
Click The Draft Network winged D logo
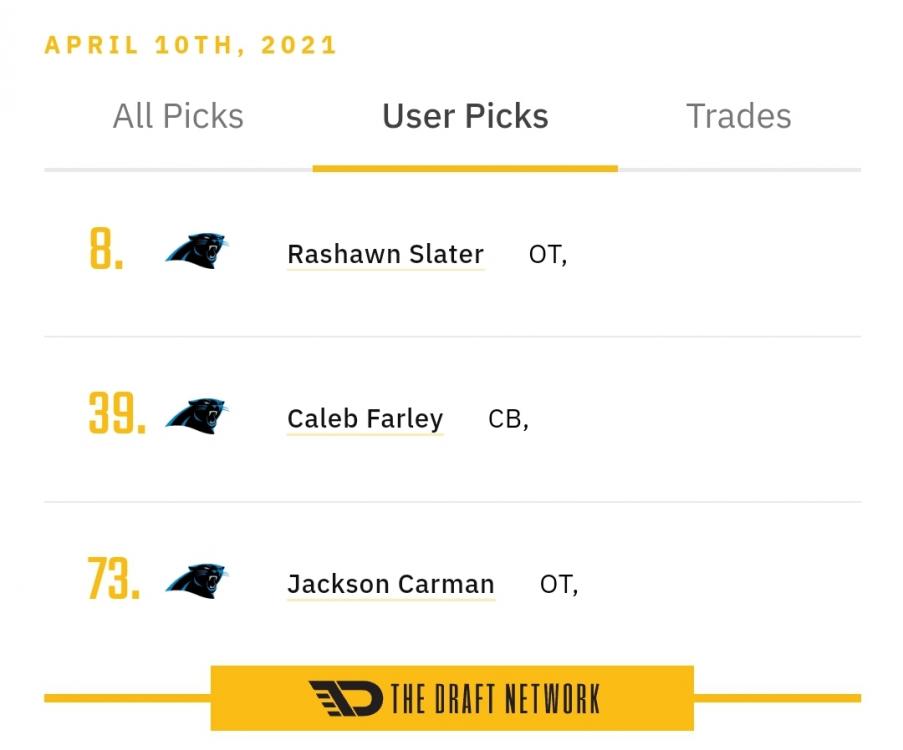(x=345, y=698)
